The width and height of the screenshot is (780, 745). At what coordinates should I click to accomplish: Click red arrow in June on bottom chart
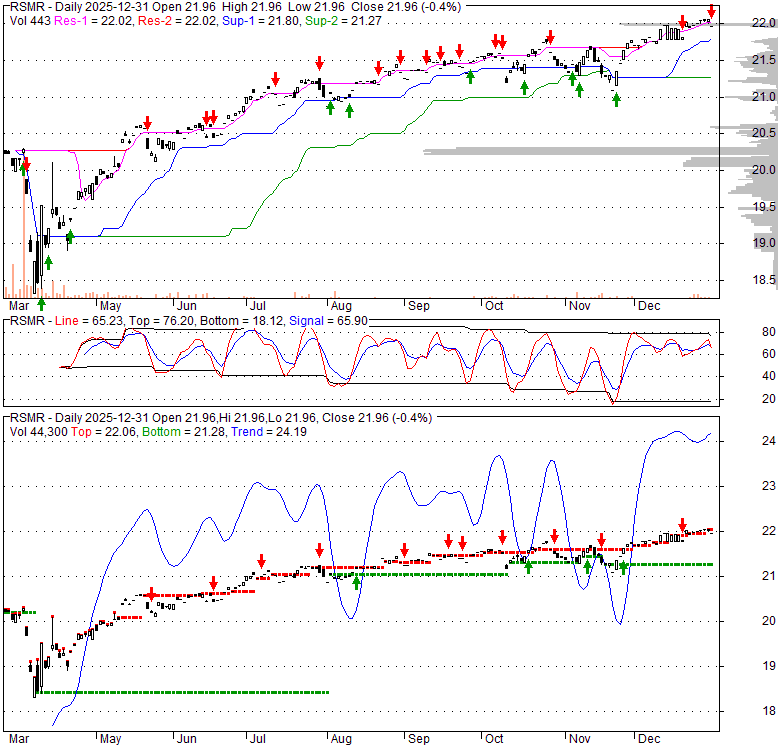[213, 582]
